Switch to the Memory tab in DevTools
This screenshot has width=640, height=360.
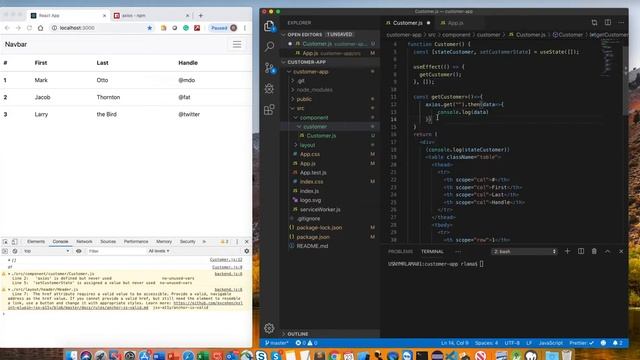tap(164, 242)
